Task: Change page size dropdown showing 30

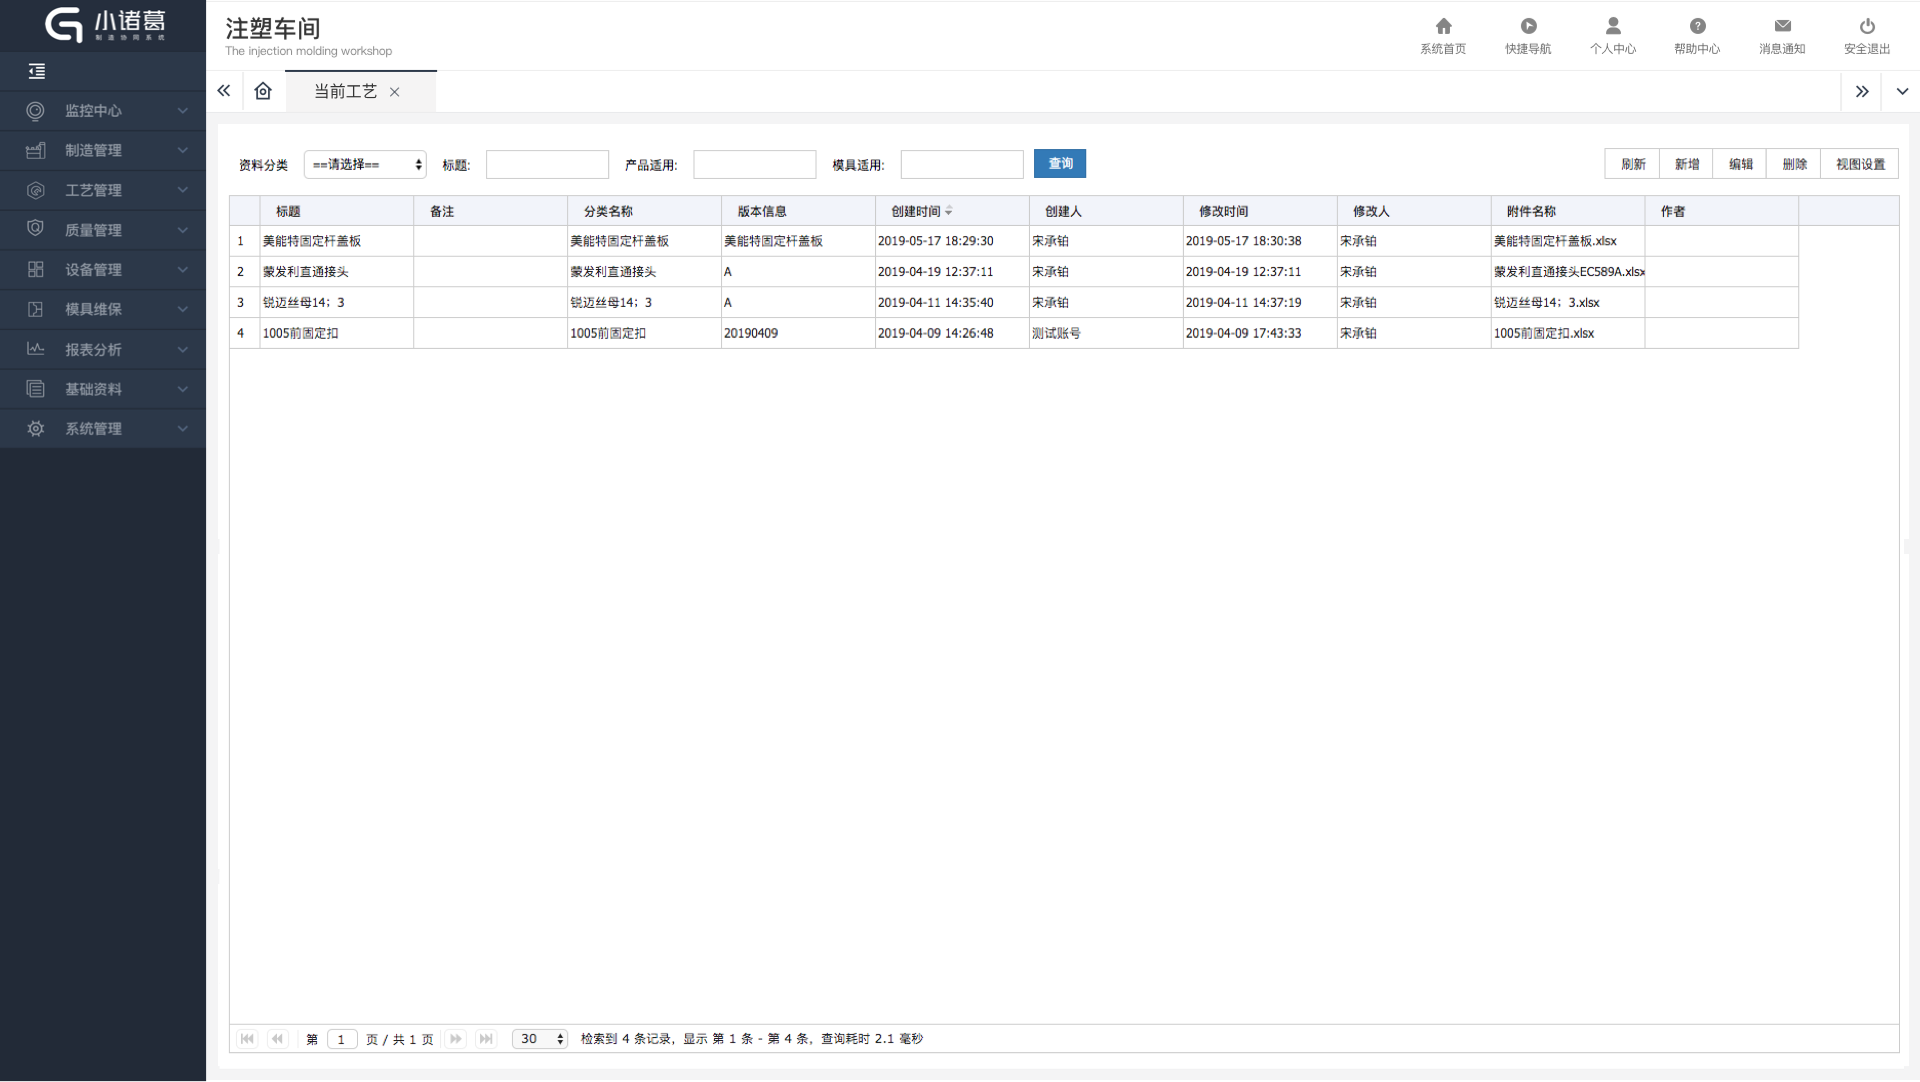Action: coord(540,1039)
